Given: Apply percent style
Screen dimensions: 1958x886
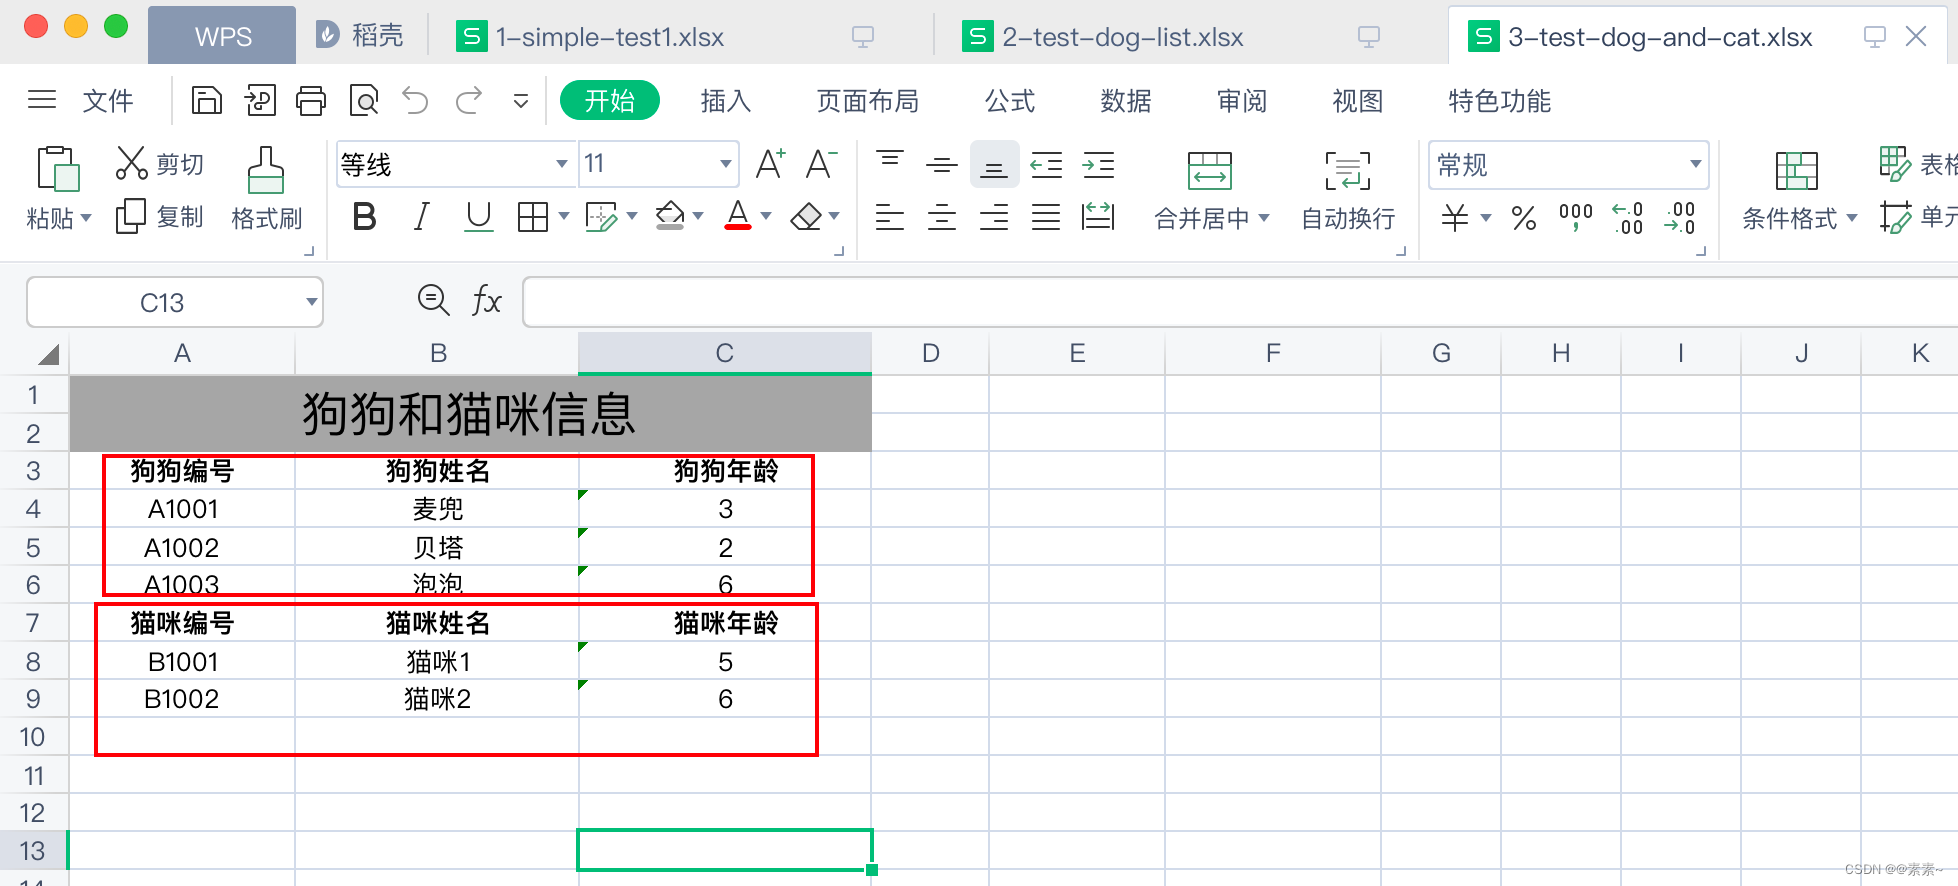Looking at the screenshot, I should click(1524, 217).
